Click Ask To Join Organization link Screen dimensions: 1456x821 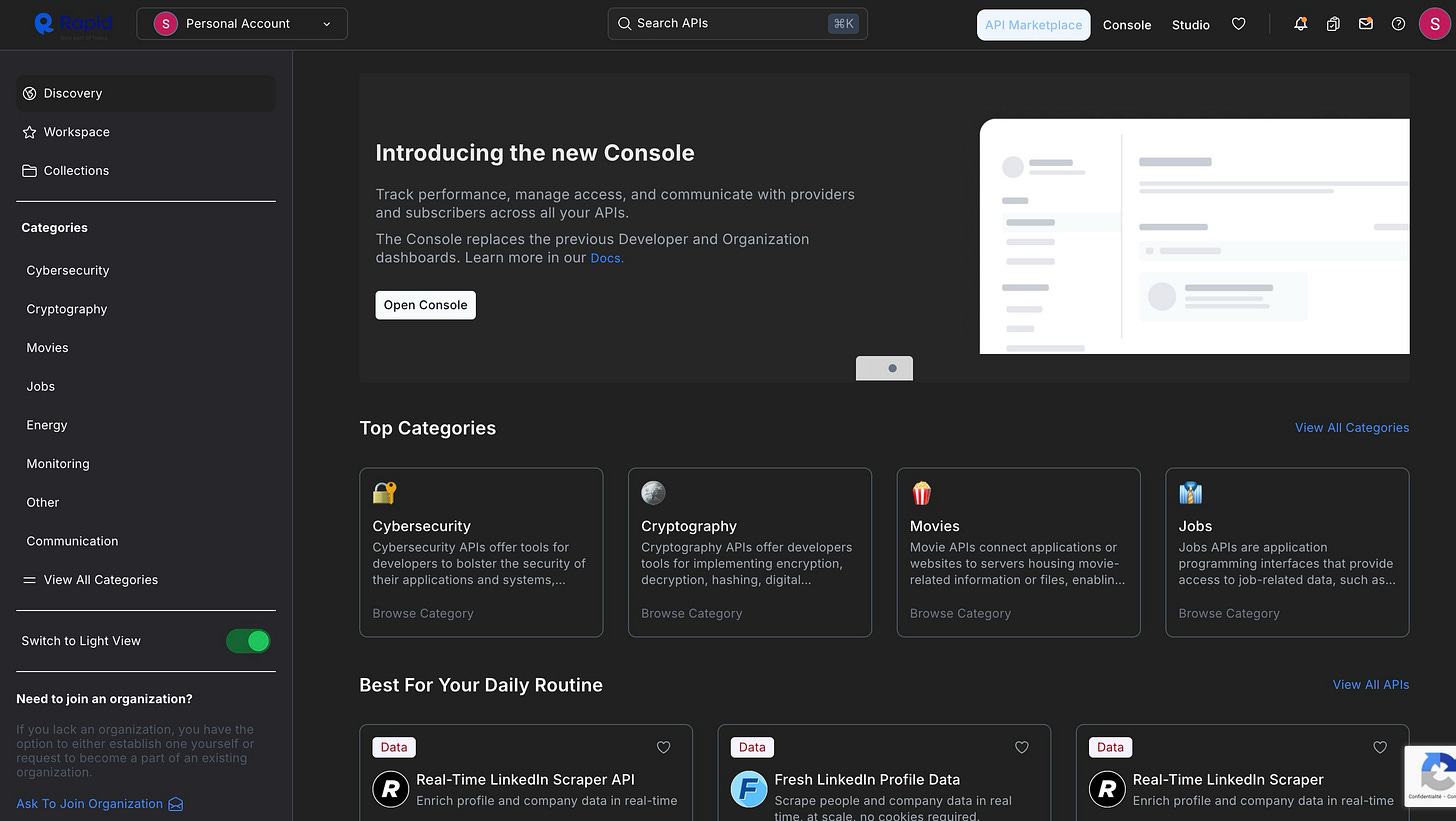[x=100, y=804]
